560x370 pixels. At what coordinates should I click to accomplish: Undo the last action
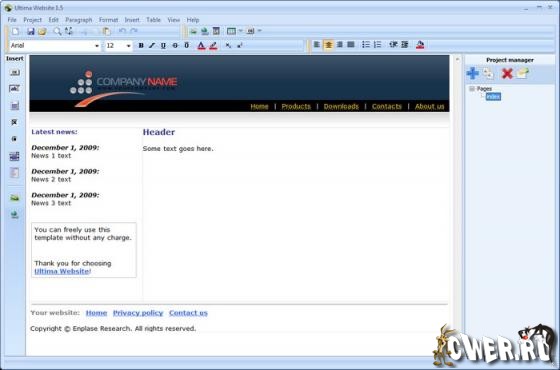122,31
